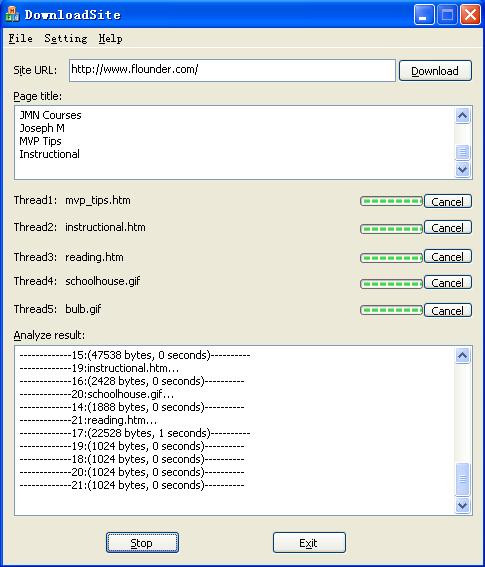The image size is (485, 567).
Task: Click the 'bulb.gif' Thread5 filename
Action: click(83, 310)
